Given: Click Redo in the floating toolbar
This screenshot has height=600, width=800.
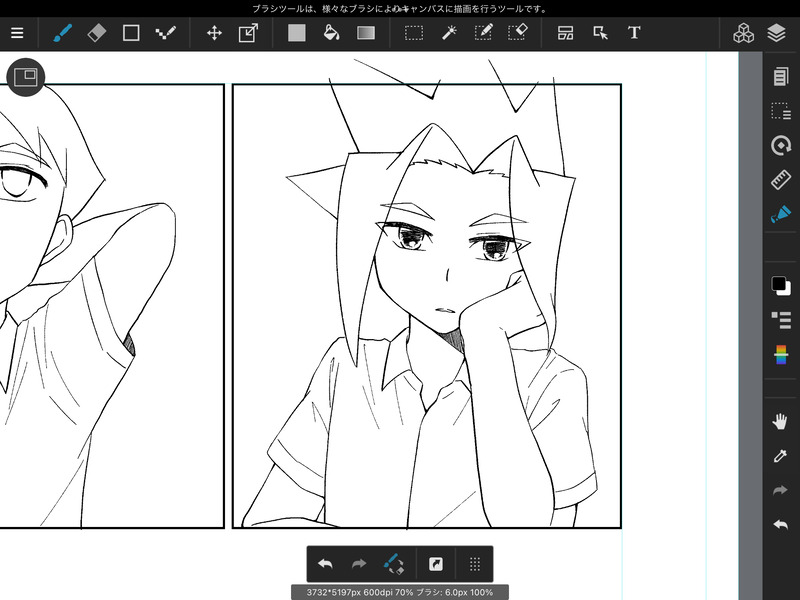Looking at the screenshot, I should point(359,564).
